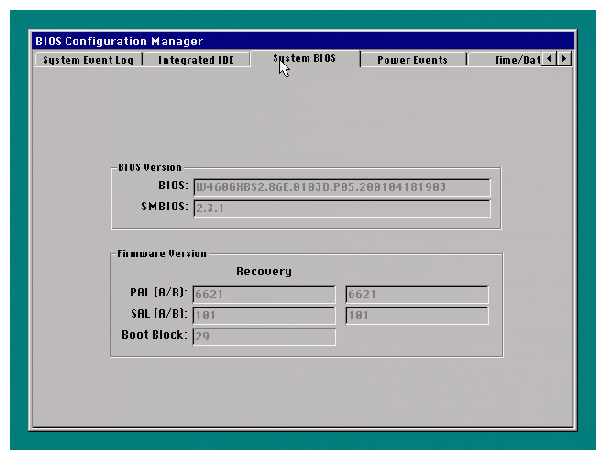The image size is (606, 460).
Task: Click the first PAL 6621 field
Action: click(x=264, y=295)
